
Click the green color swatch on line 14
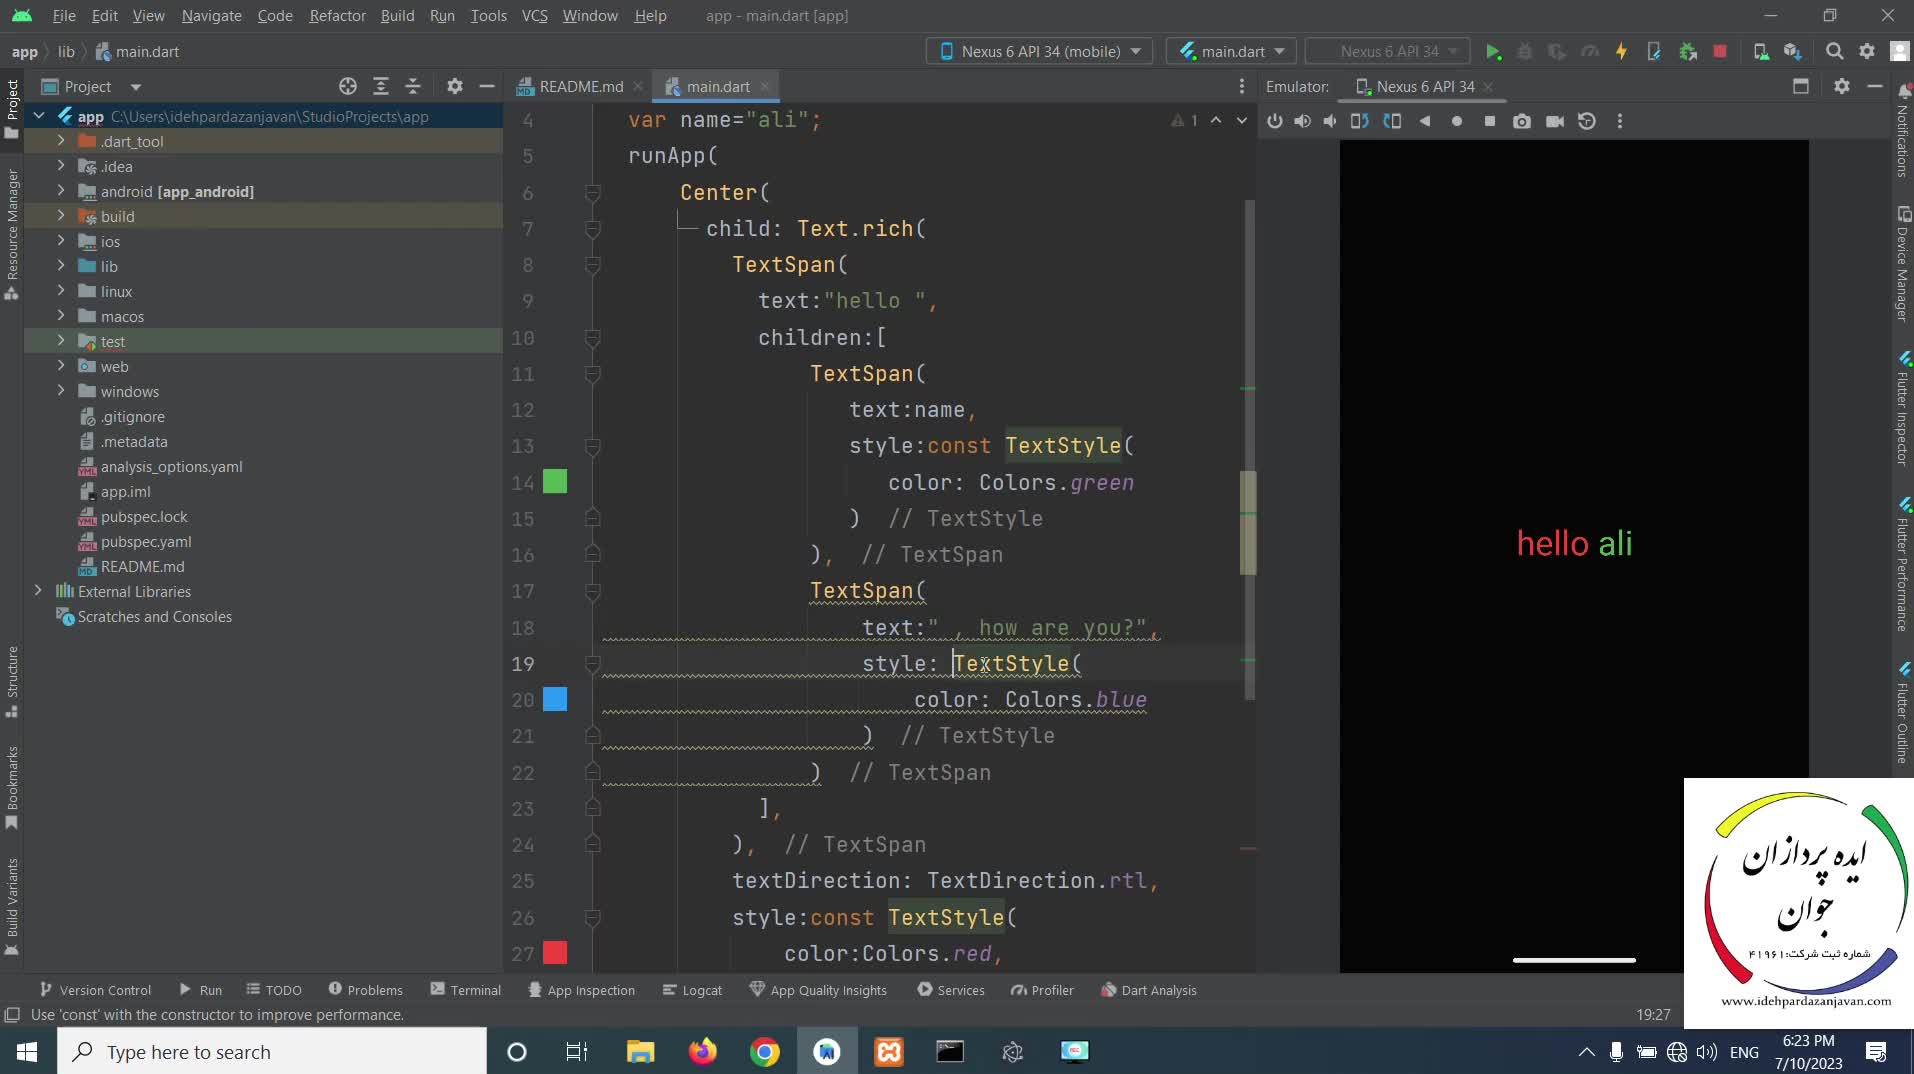tap(555, 482)
